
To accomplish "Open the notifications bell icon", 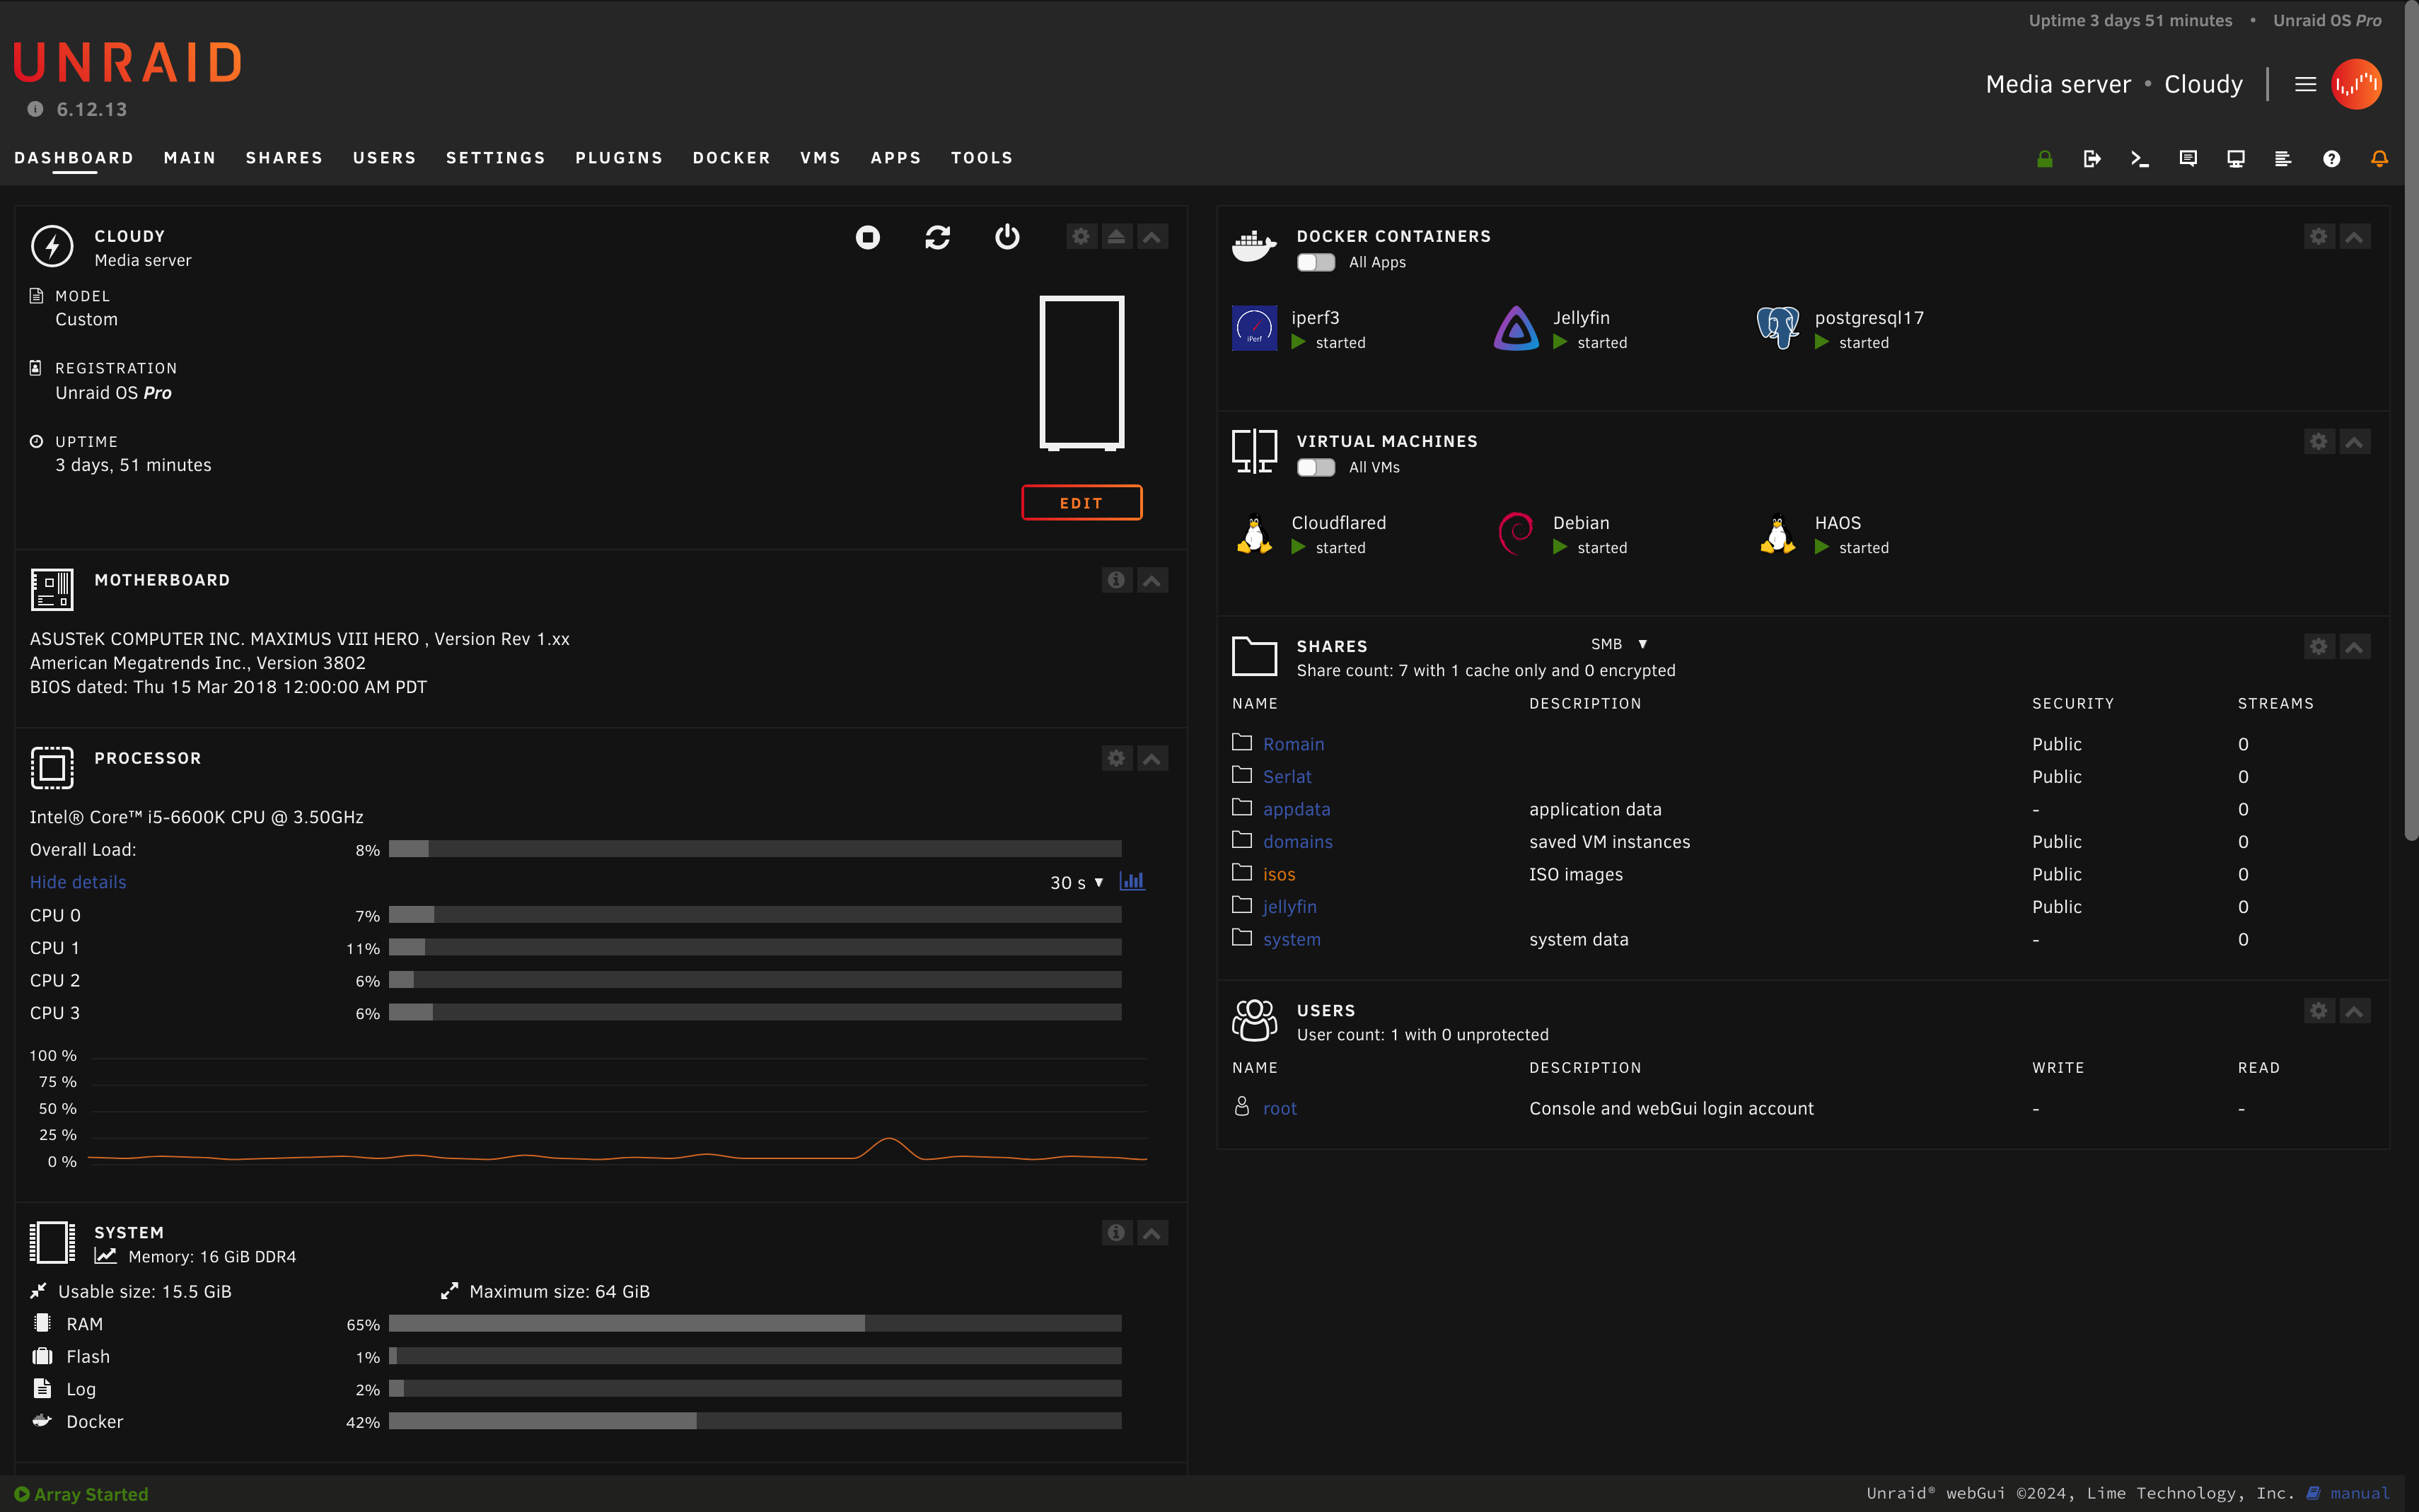I will click(2379, 159).
